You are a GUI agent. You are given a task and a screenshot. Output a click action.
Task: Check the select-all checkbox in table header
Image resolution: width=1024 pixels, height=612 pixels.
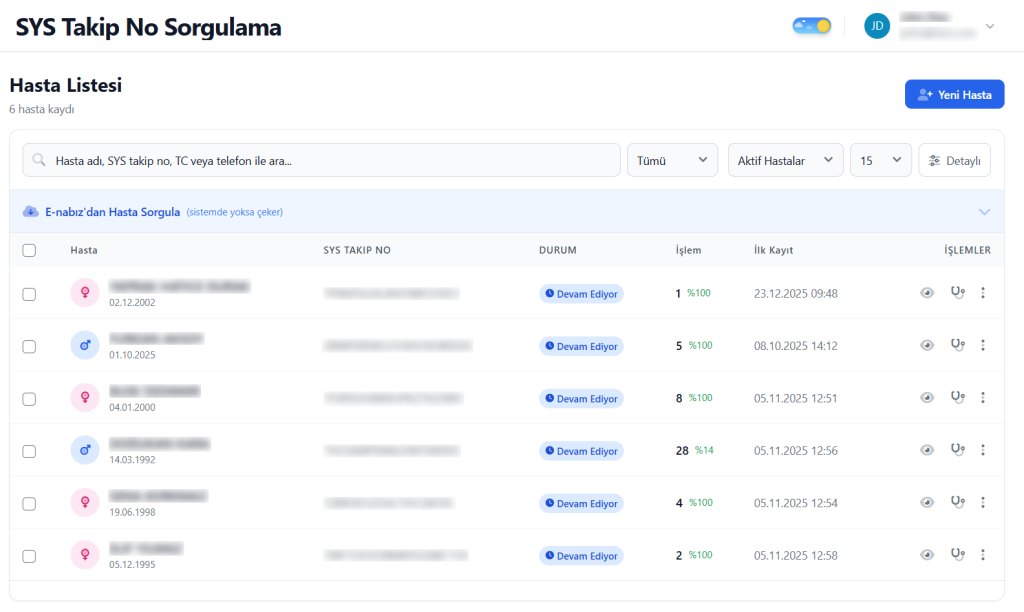click(29, 251)
